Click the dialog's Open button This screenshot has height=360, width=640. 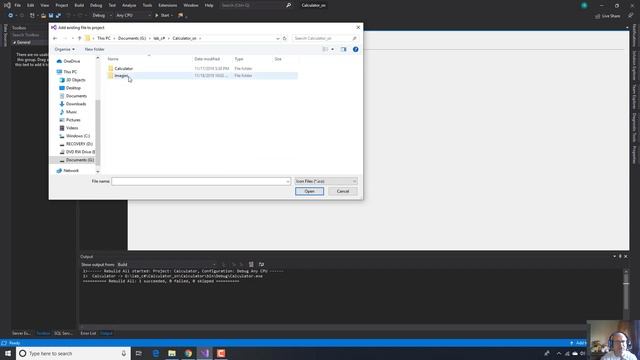tap(309, 191)
